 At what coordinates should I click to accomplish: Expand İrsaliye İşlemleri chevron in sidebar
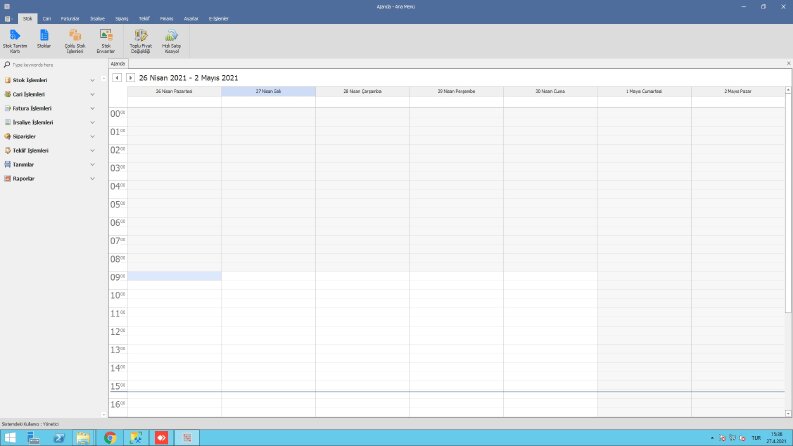(93, 122)
